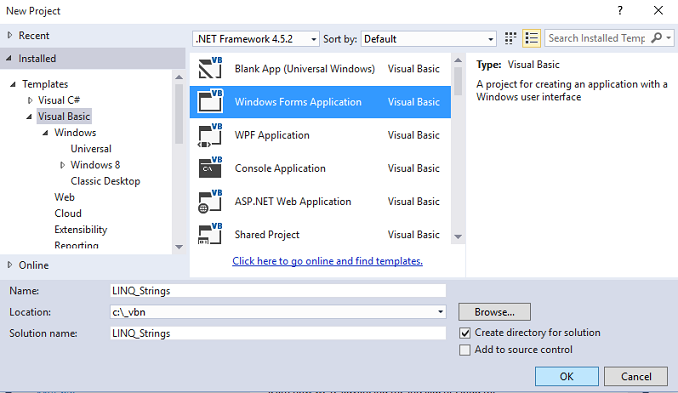Select the Extensibility tree item

pos(81,230)
